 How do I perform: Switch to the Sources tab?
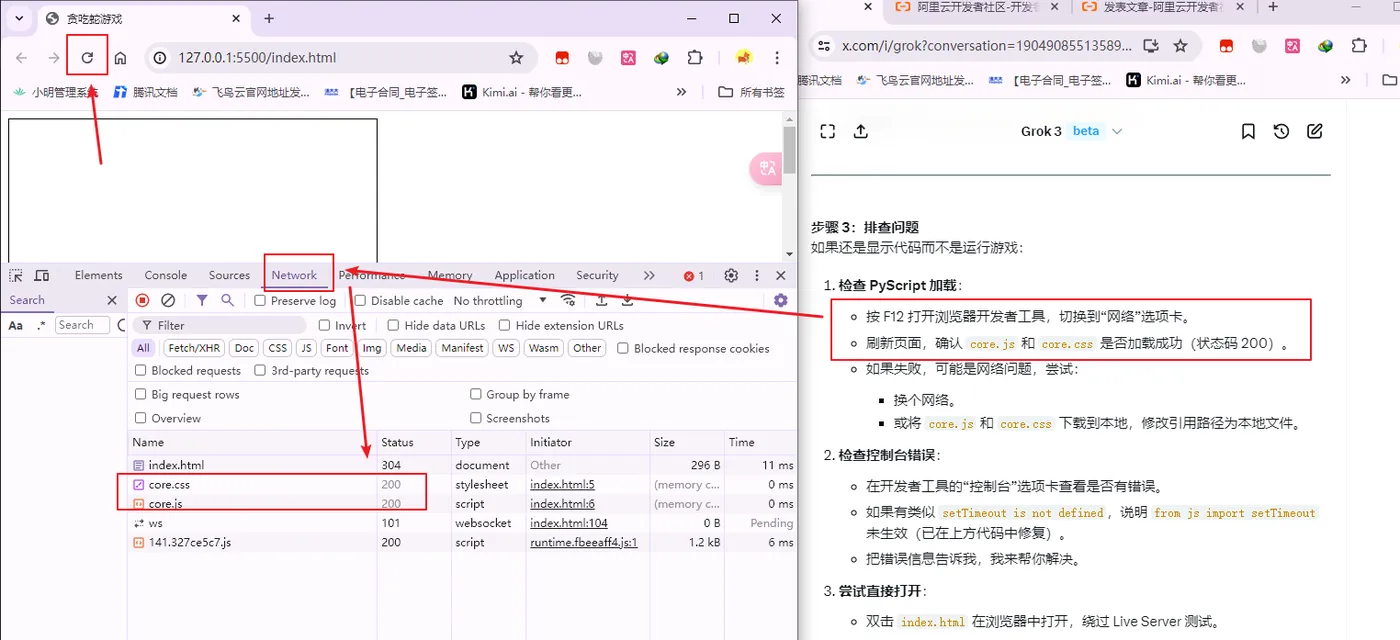[229, 275]
